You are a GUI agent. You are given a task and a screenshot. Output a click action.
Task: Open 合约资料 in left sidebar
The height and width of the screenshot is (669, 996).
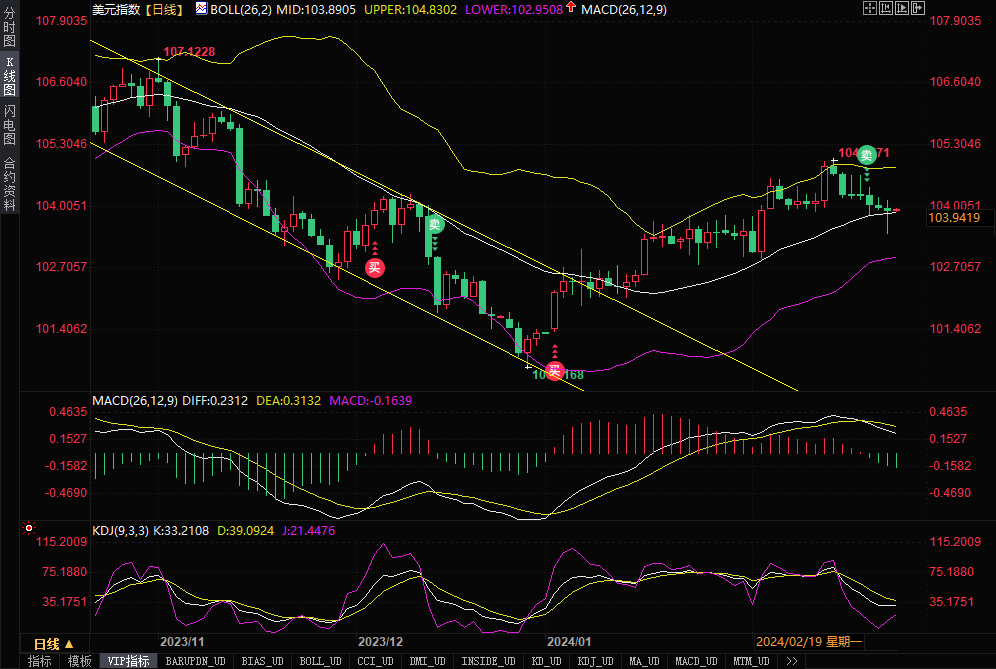coord(9,183)
